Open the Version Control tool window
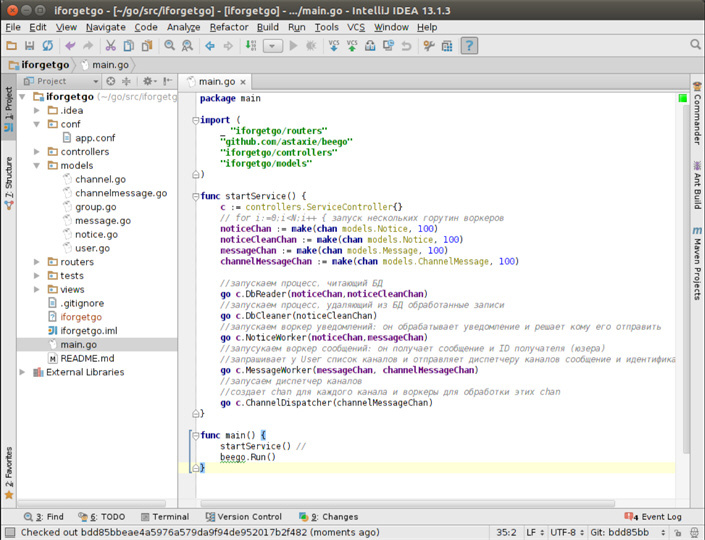Image resolution: width=705 pixels, height=540 pixels. [x=243, y=517]
